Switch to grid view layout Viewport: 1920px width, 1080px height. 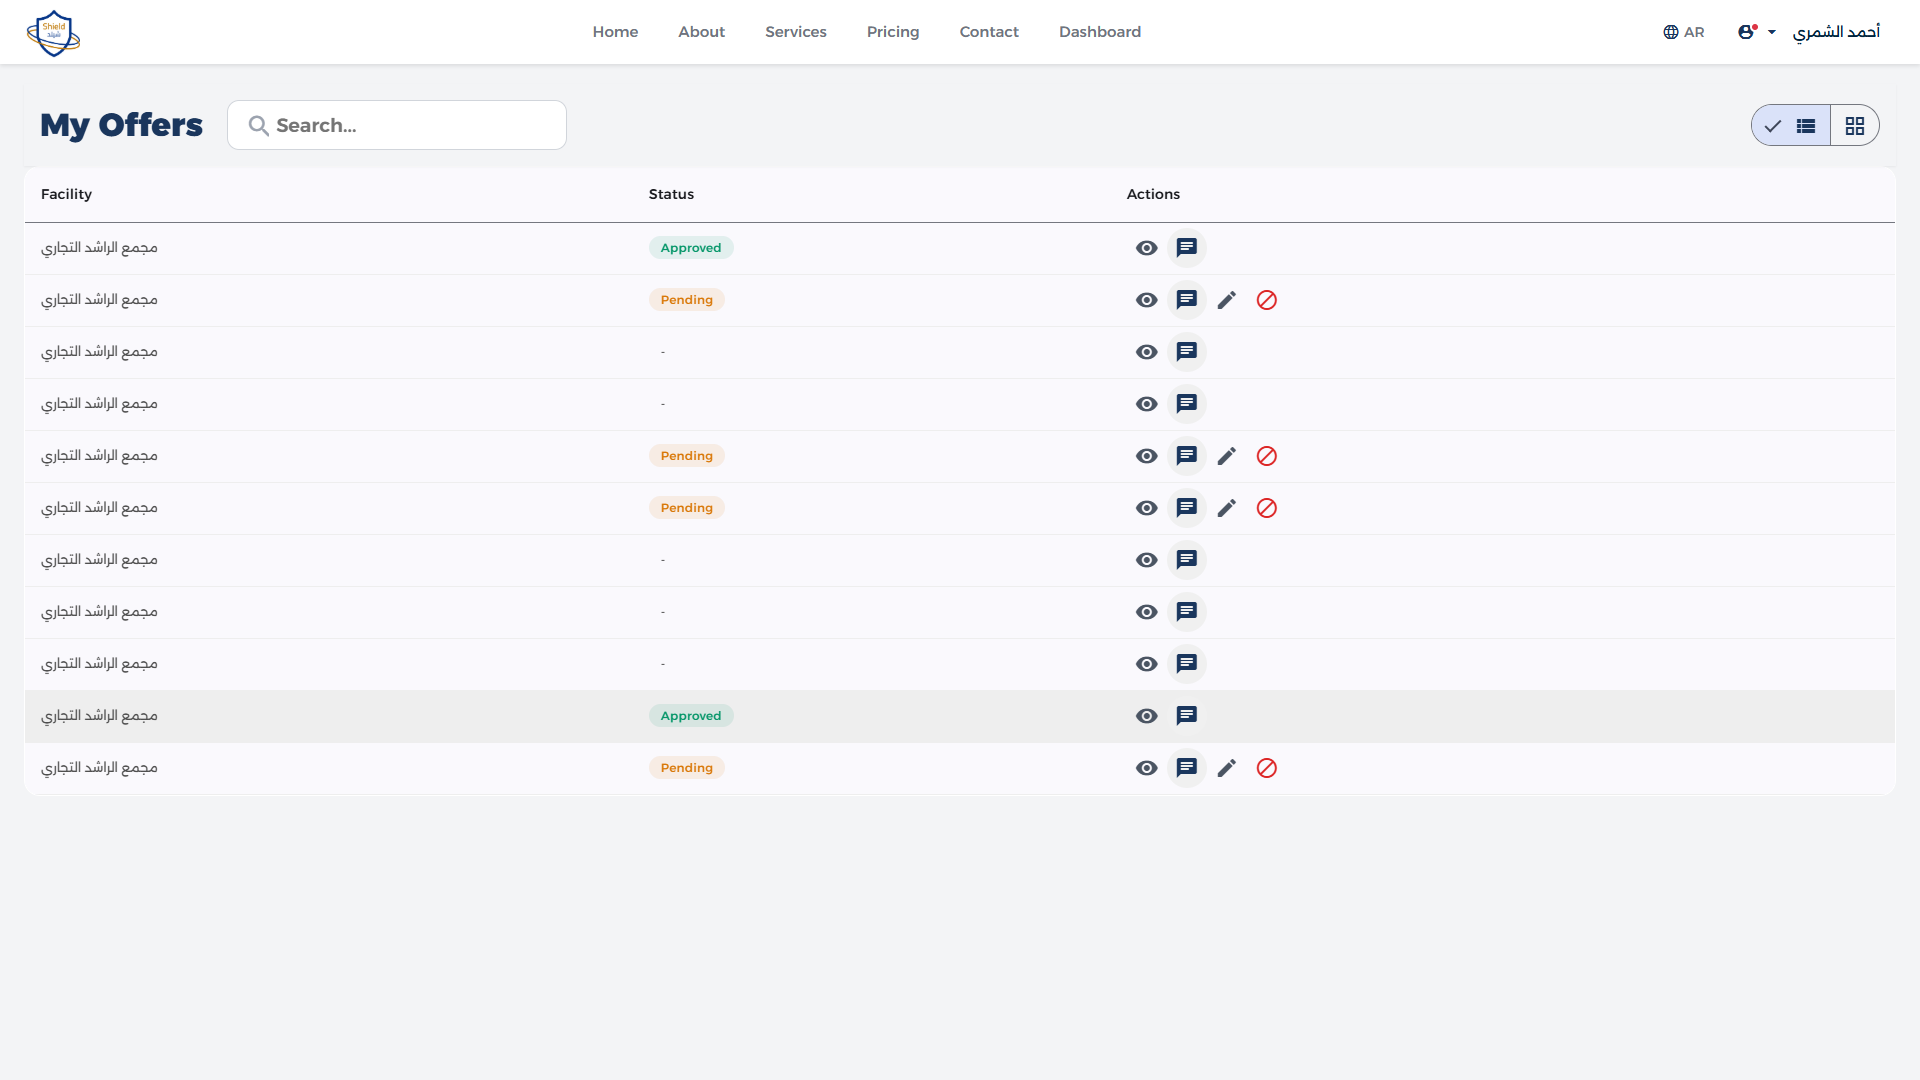(1856, 125)
